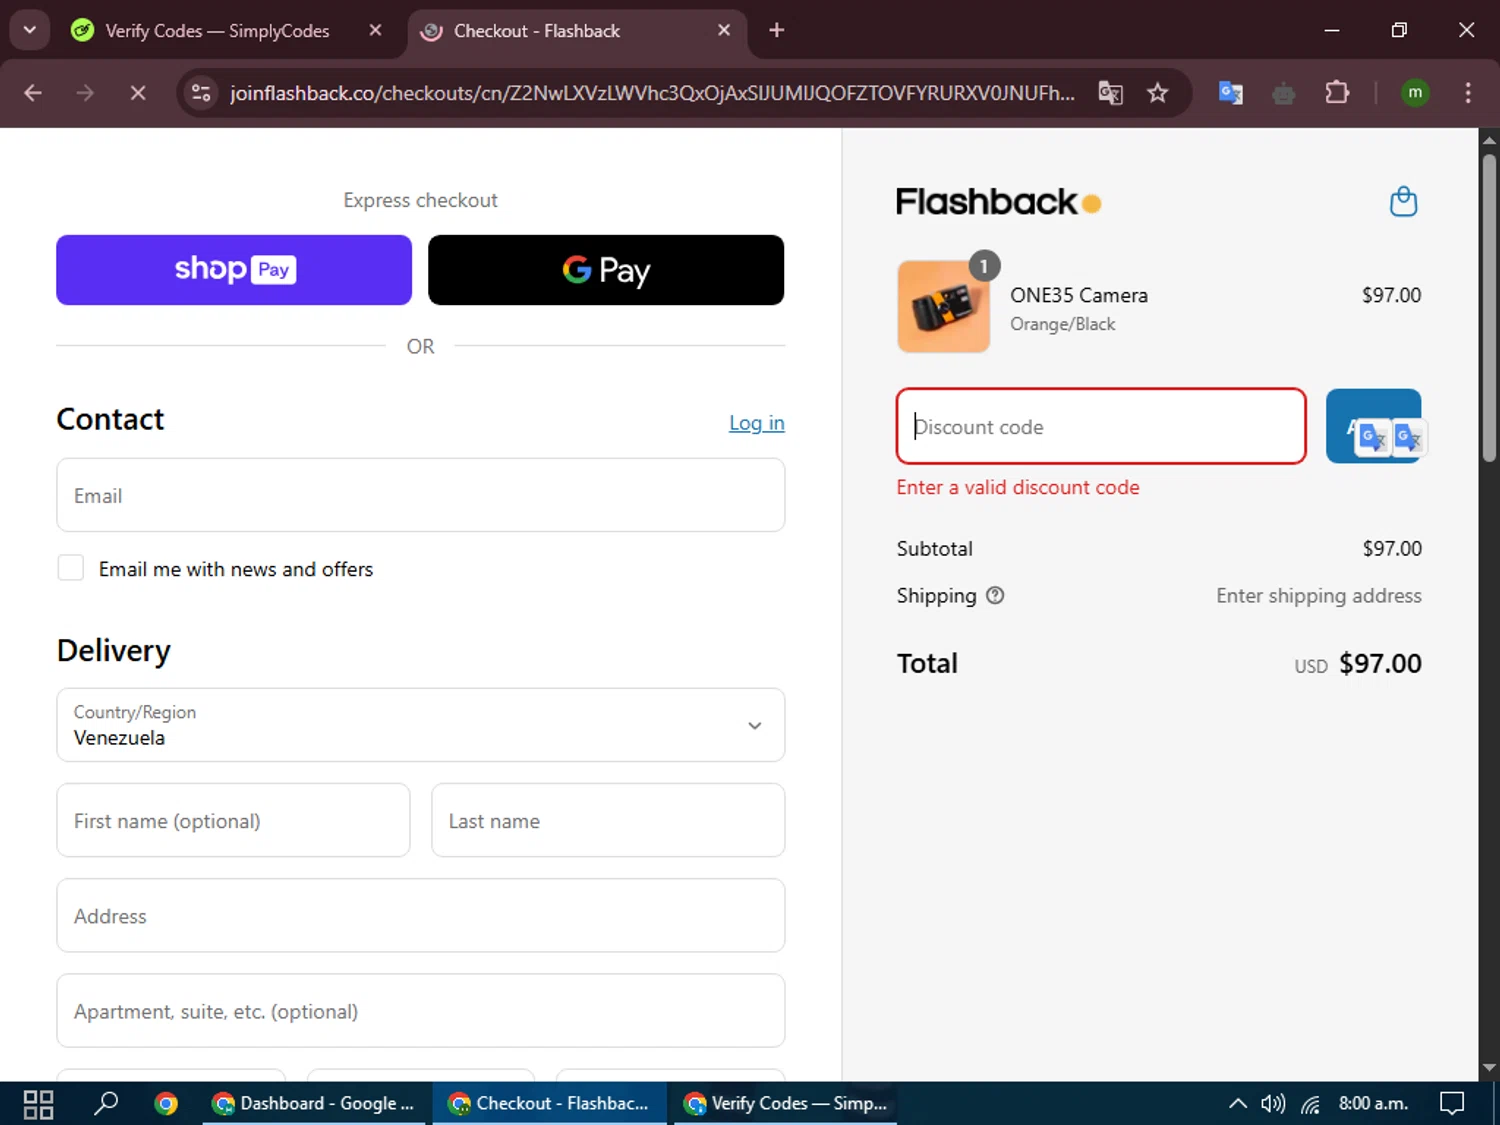Switch to Checkout - Flashback taskbar window
Screen dimensions: 1500x1125
pyautogui.click(x=549, y=1104)
